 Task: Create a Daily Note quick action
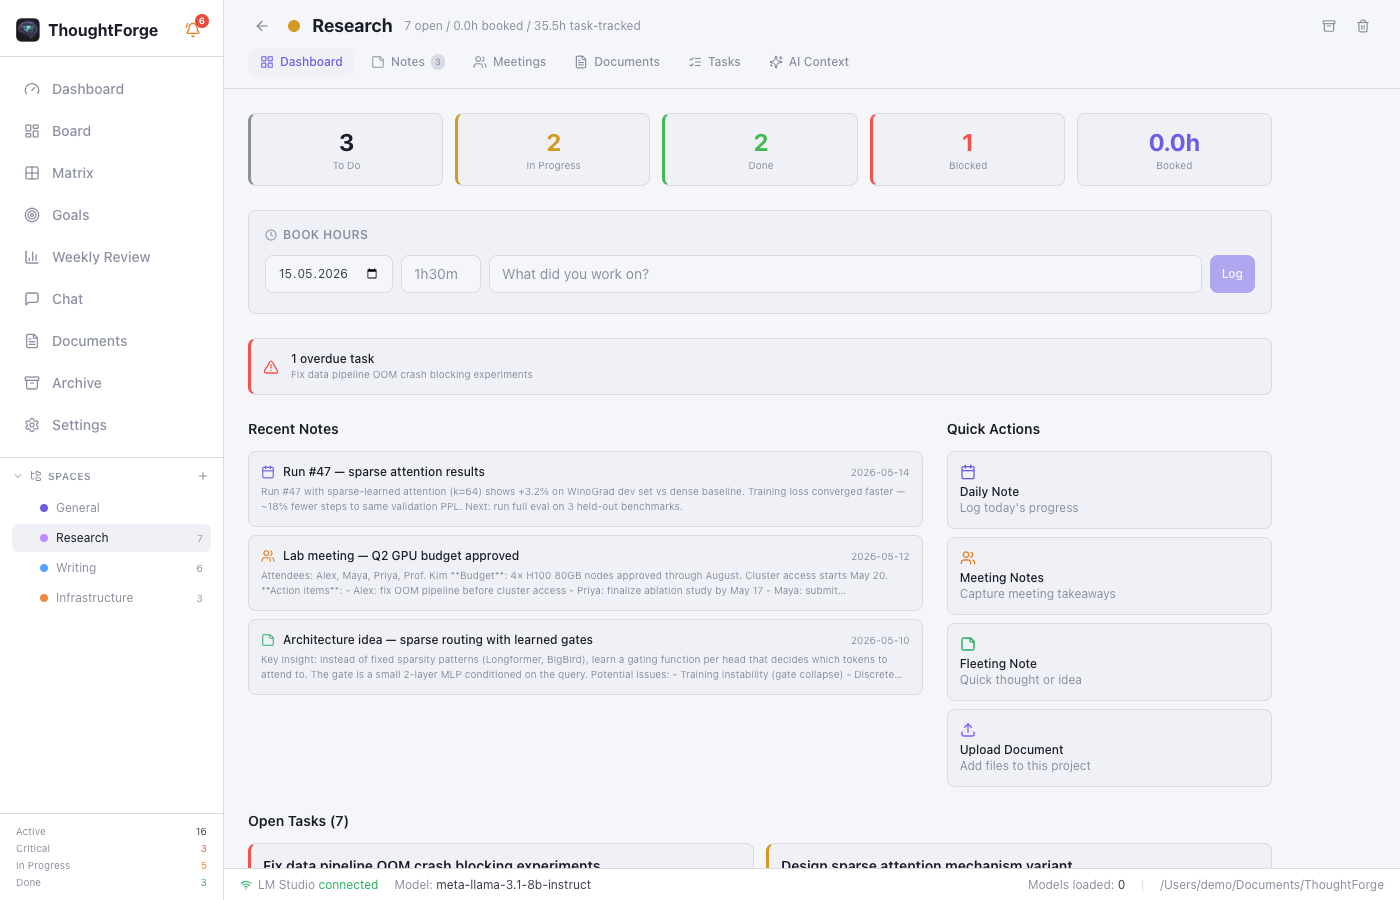click(x=1109, y=490)
